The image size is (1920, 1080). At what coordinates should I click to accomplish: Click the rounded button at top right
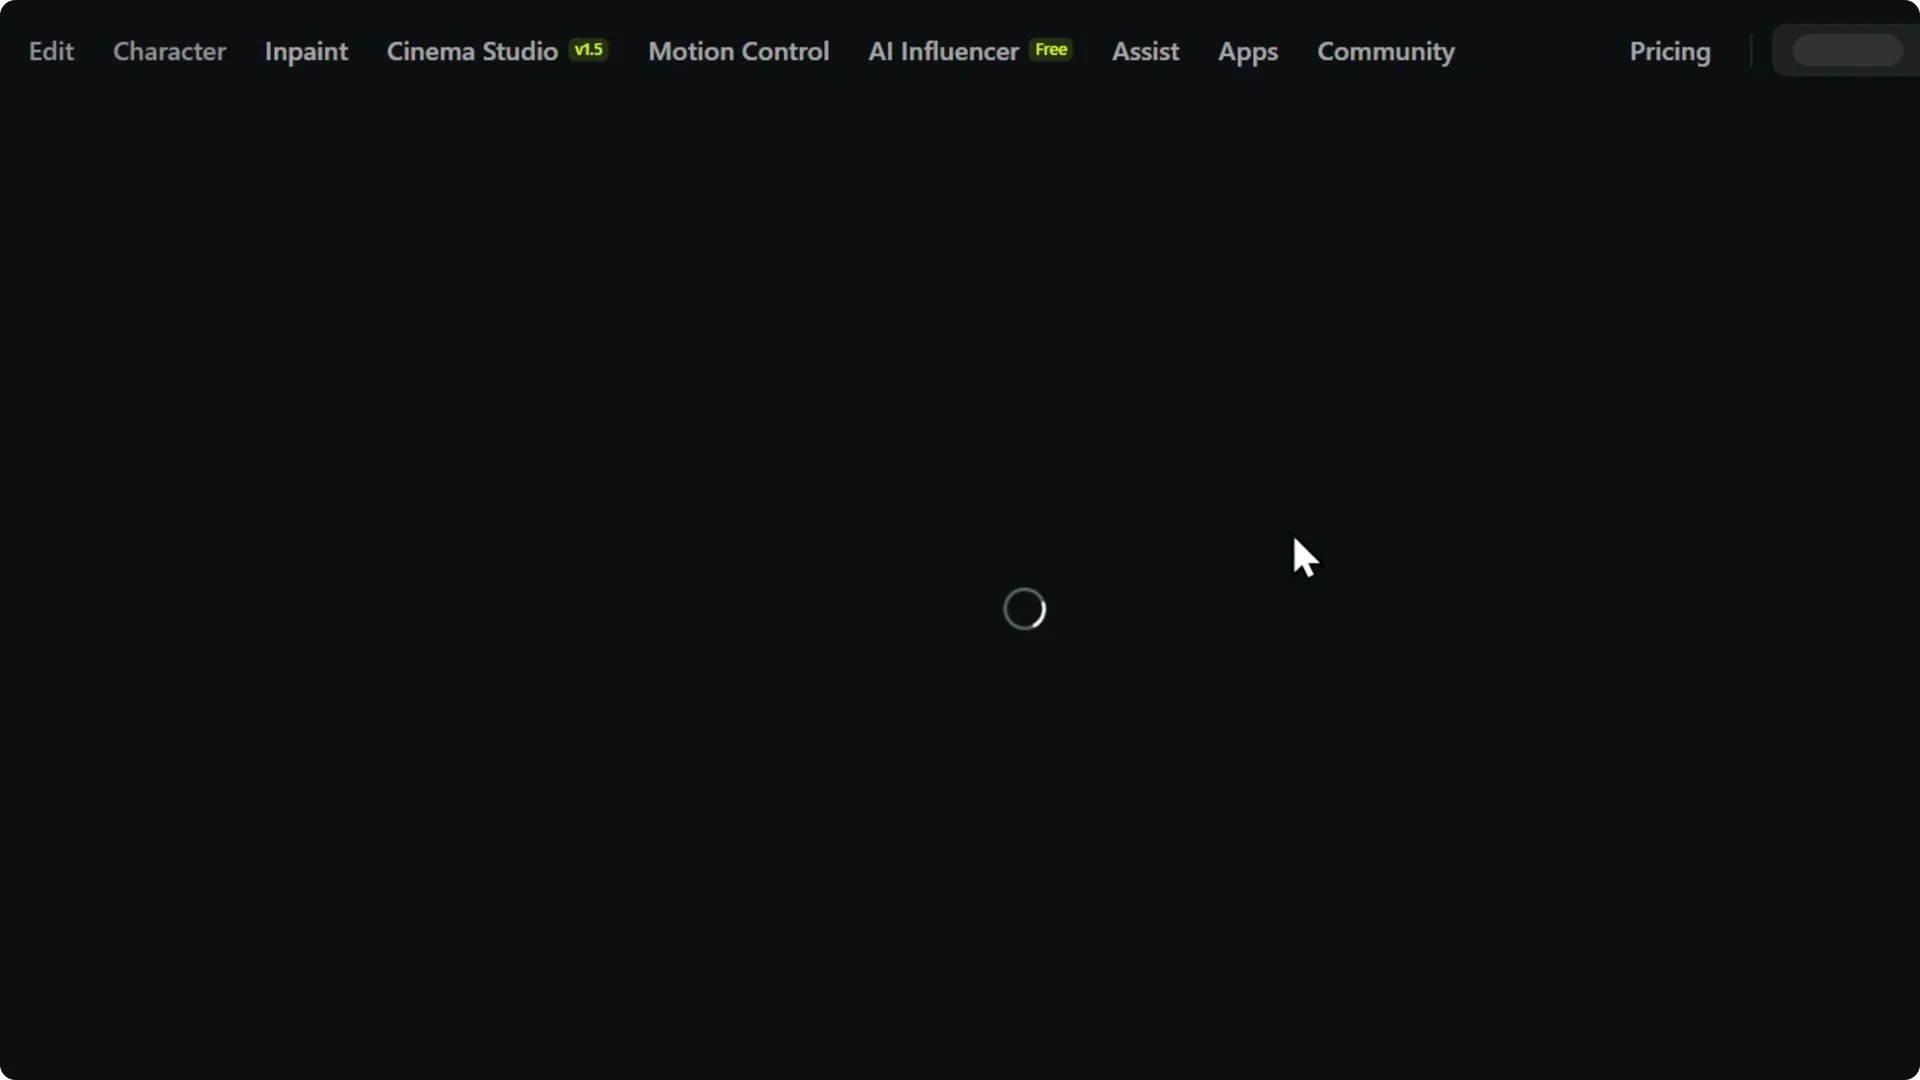click(x=1845, y=50)
